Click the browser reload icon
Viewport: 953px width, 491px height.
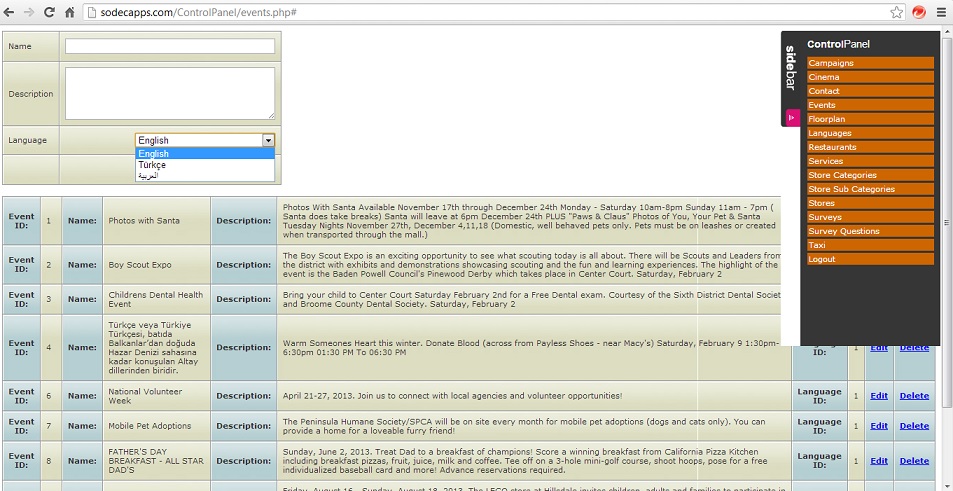click(49, 12)
